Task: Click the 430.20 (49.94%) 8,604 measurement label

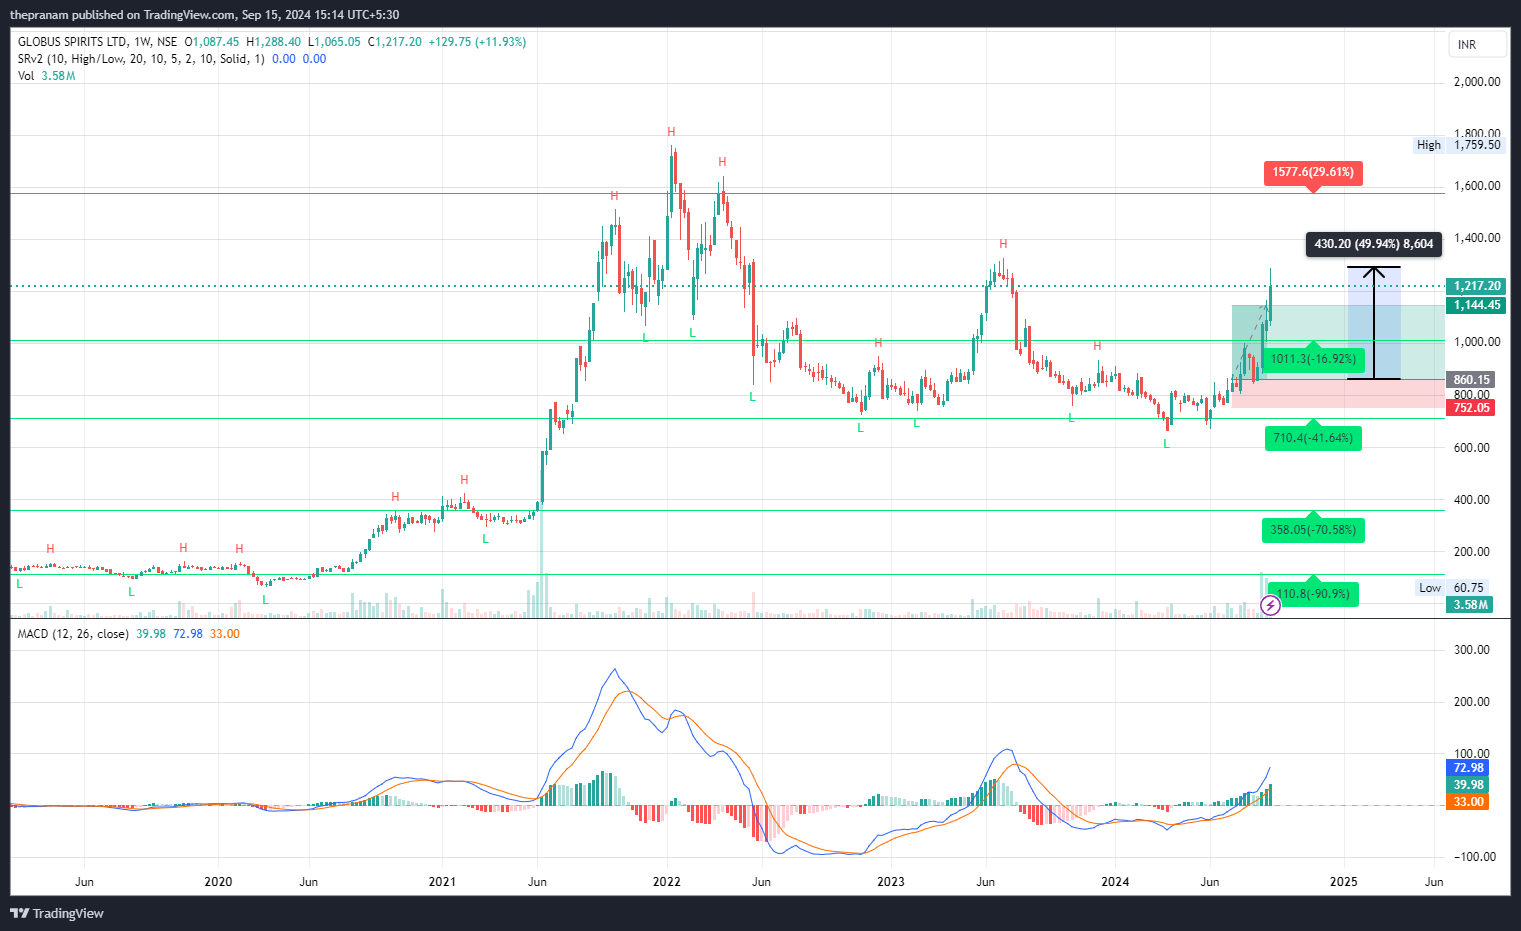Action: 1374,244
